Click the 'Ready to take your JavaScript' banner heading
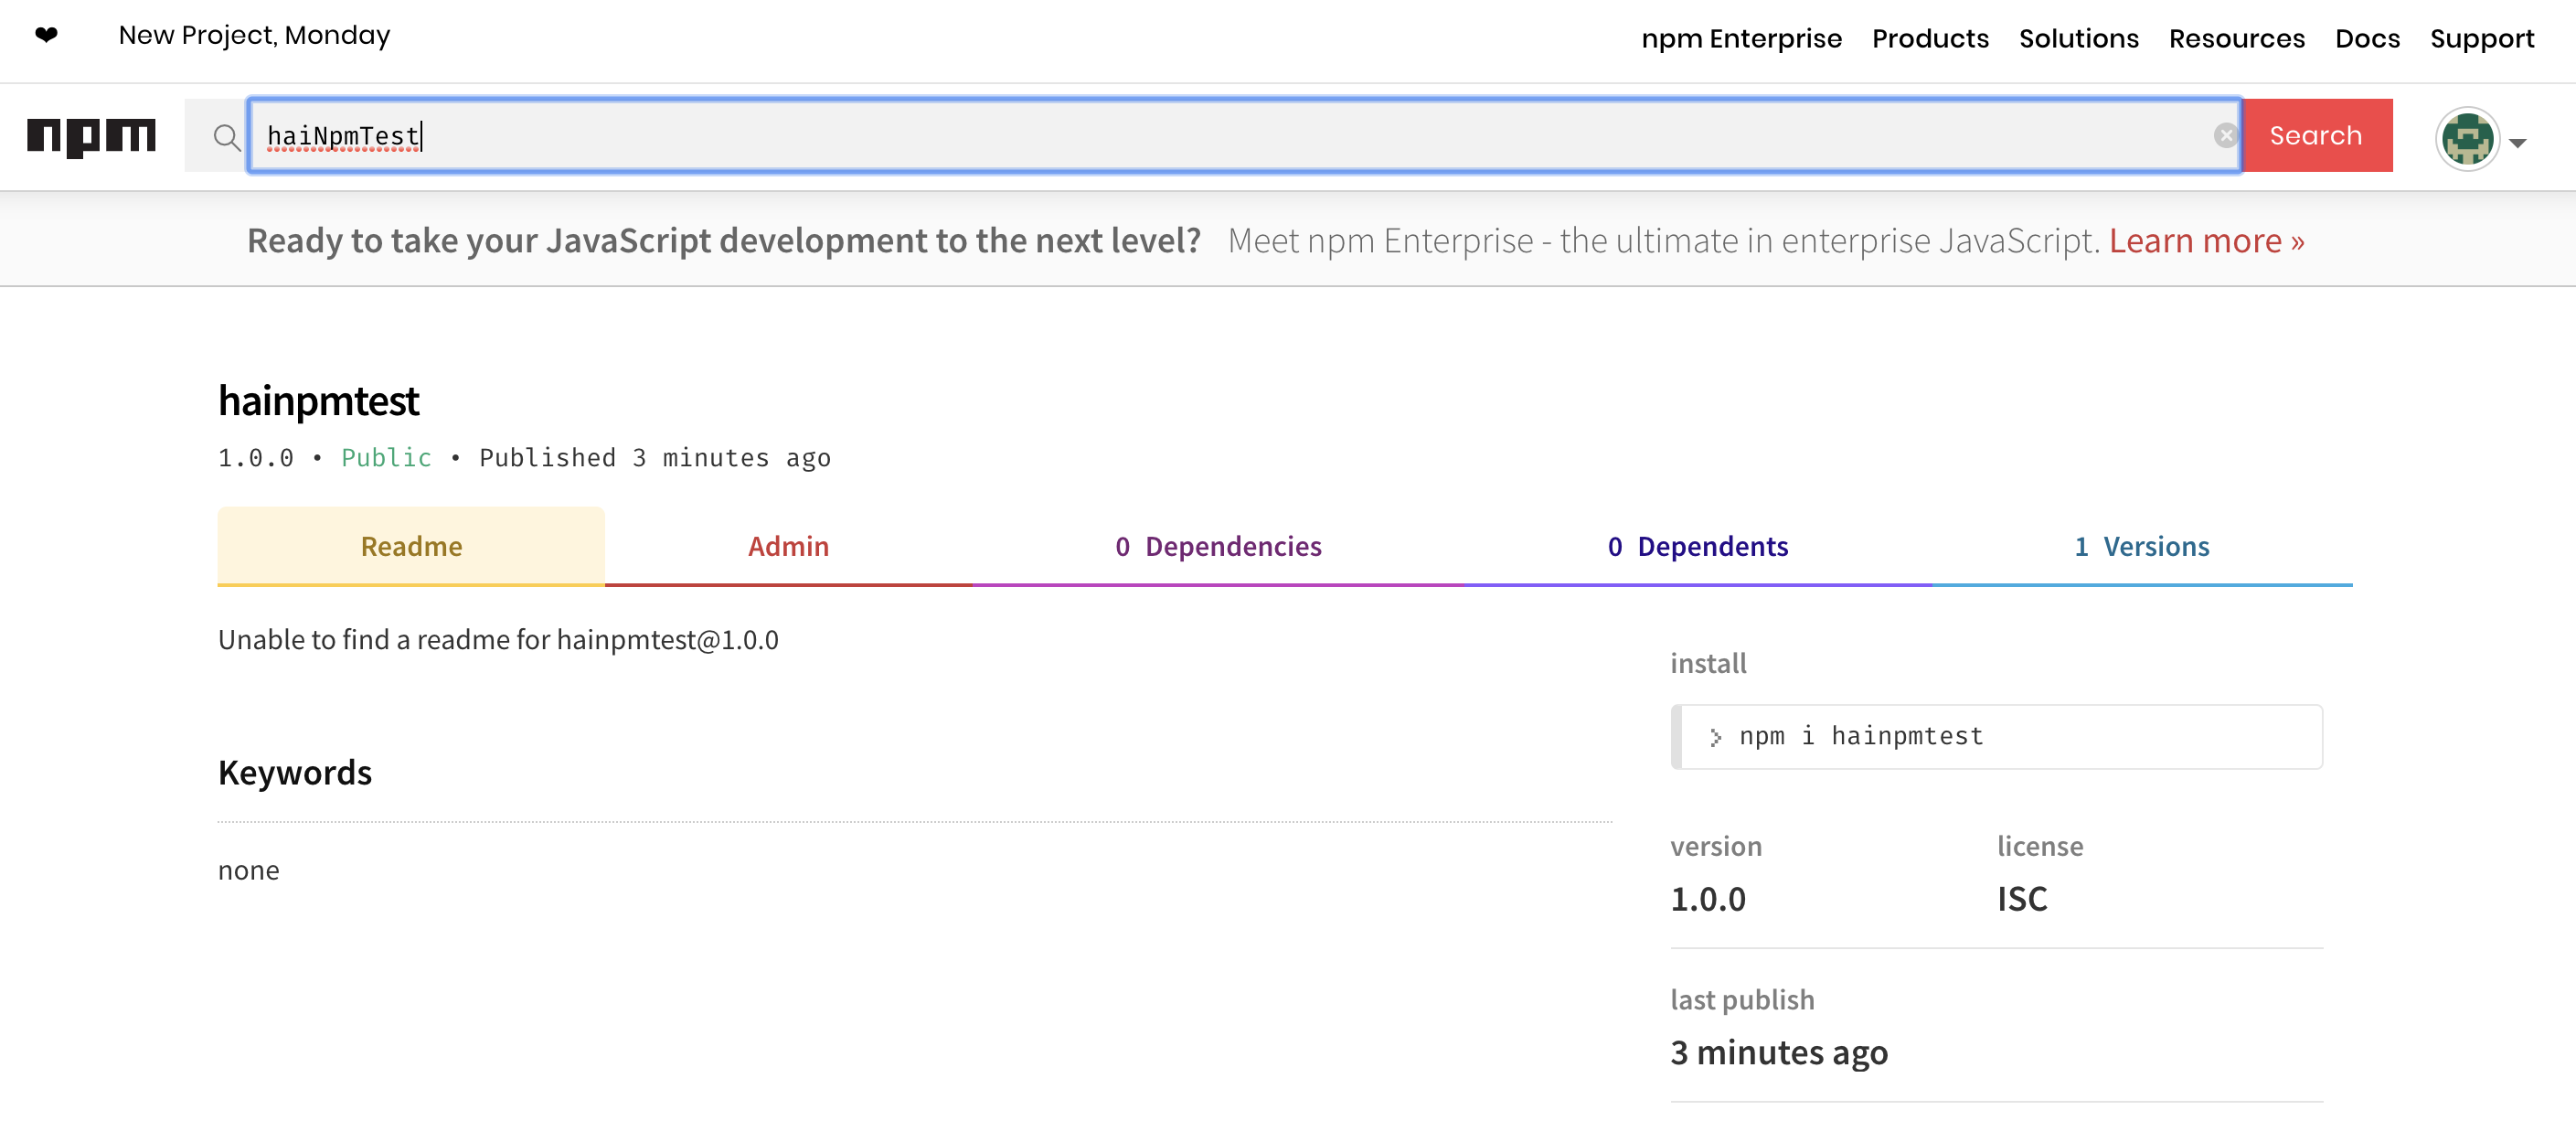This screenshot has width=2576, height=1121. [x=724, y=241]
